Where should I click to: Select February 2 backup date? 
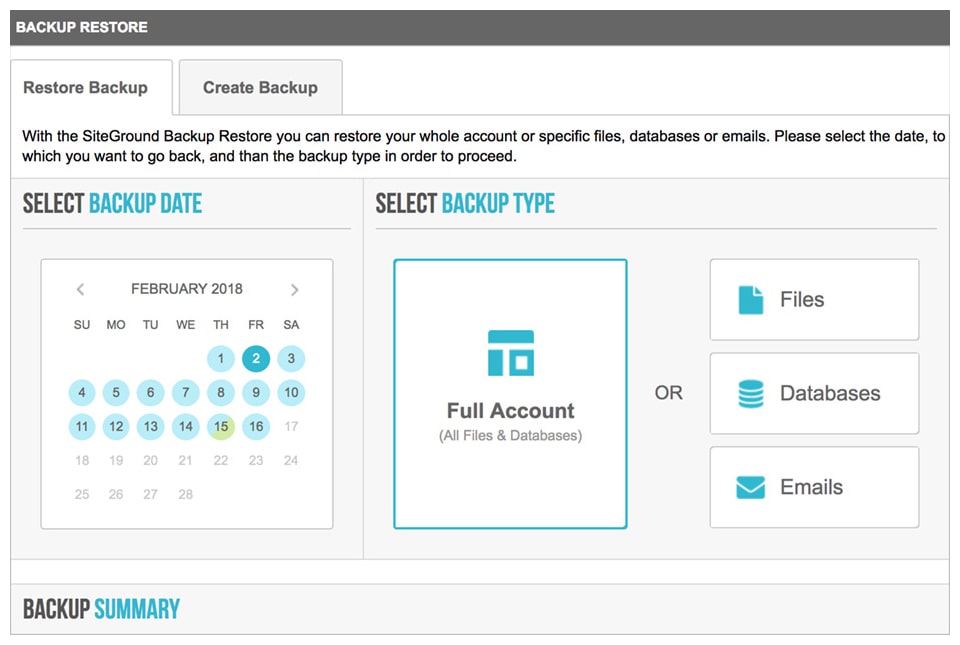(x=256, y=359)
